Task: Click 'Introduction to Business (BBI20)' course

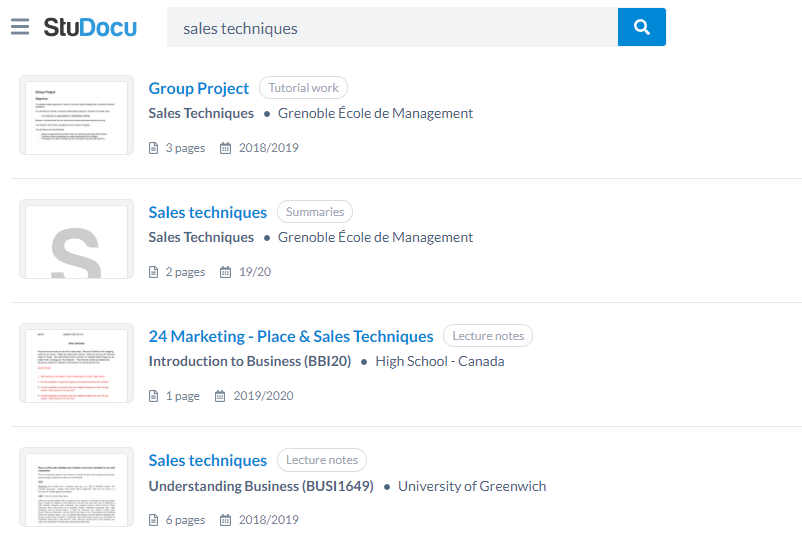Action: [x=250, y=362]
